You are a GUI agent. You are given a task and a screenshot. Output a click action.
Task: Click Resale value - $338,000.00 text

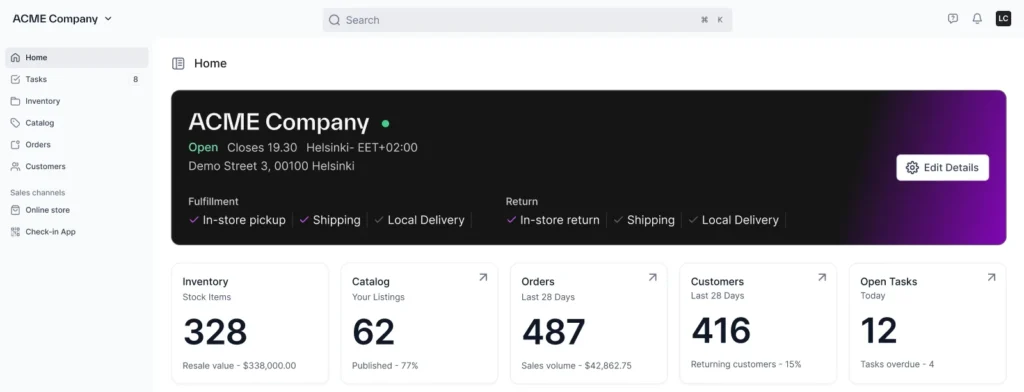pyautogui.click(x=239, y=366)
